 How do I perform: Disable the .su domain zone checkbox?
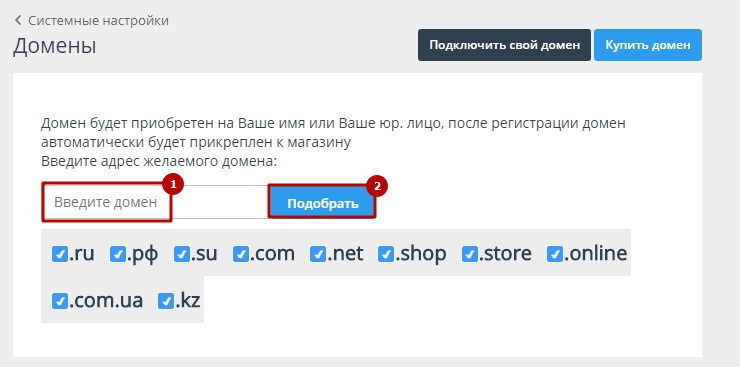[x=181, y=254]
